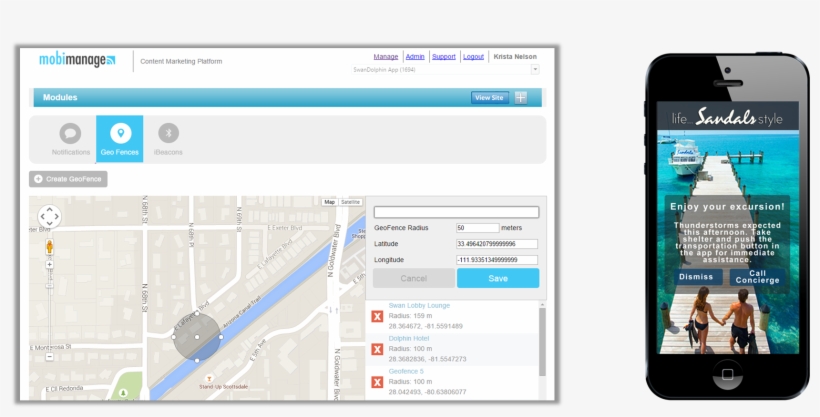Tap Dismiss on the phone alert

696,277
